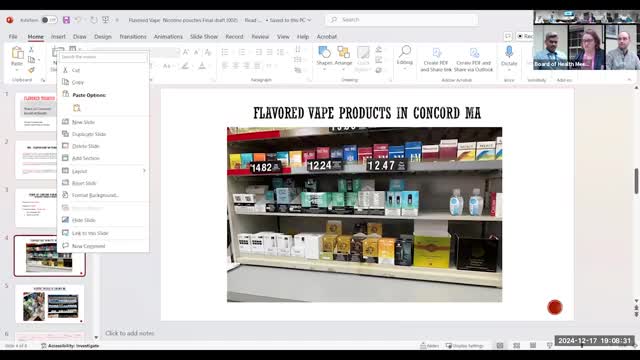Click the text highlight color icon
640x360 pixels.
click(x=185, y=66)
